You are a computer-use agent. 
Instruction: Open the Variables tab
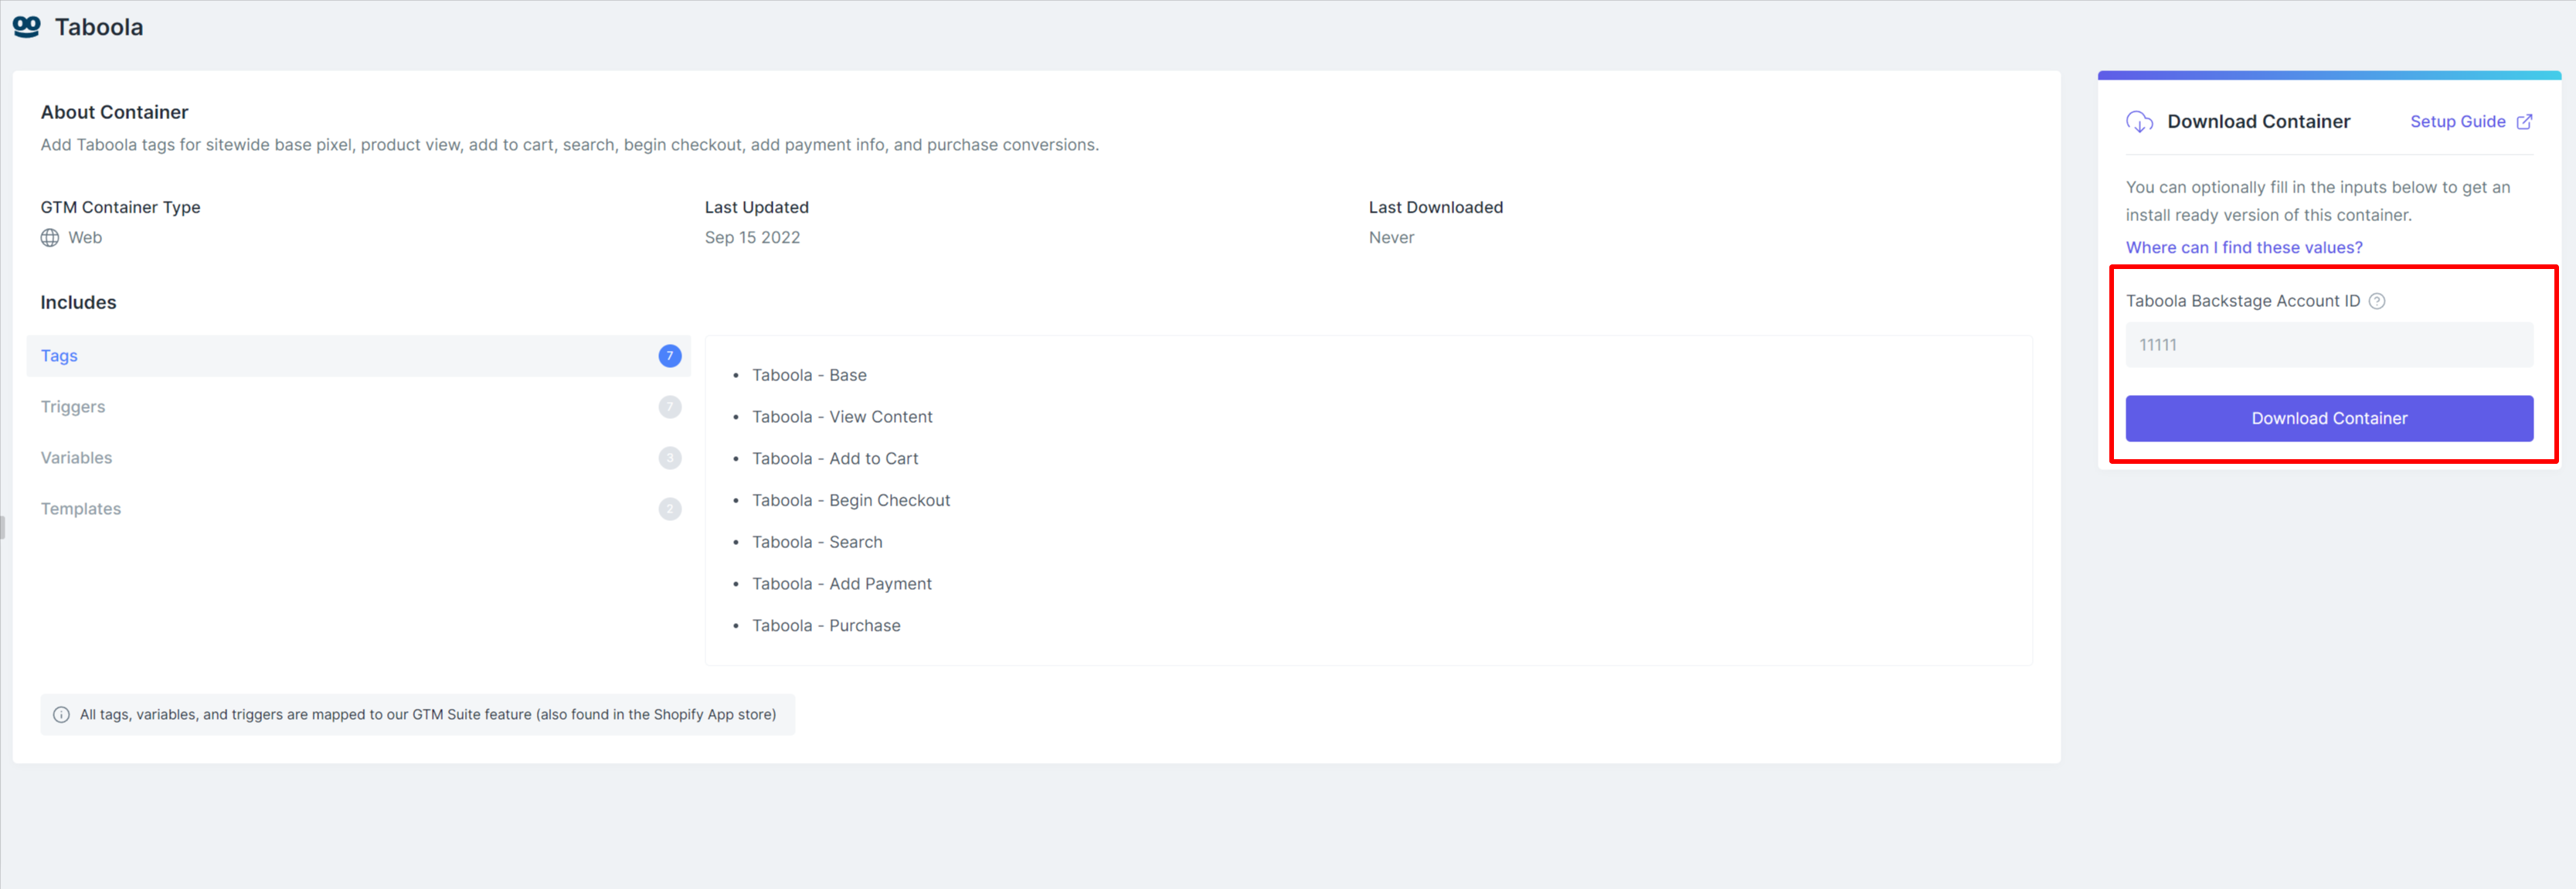[76, 458]
